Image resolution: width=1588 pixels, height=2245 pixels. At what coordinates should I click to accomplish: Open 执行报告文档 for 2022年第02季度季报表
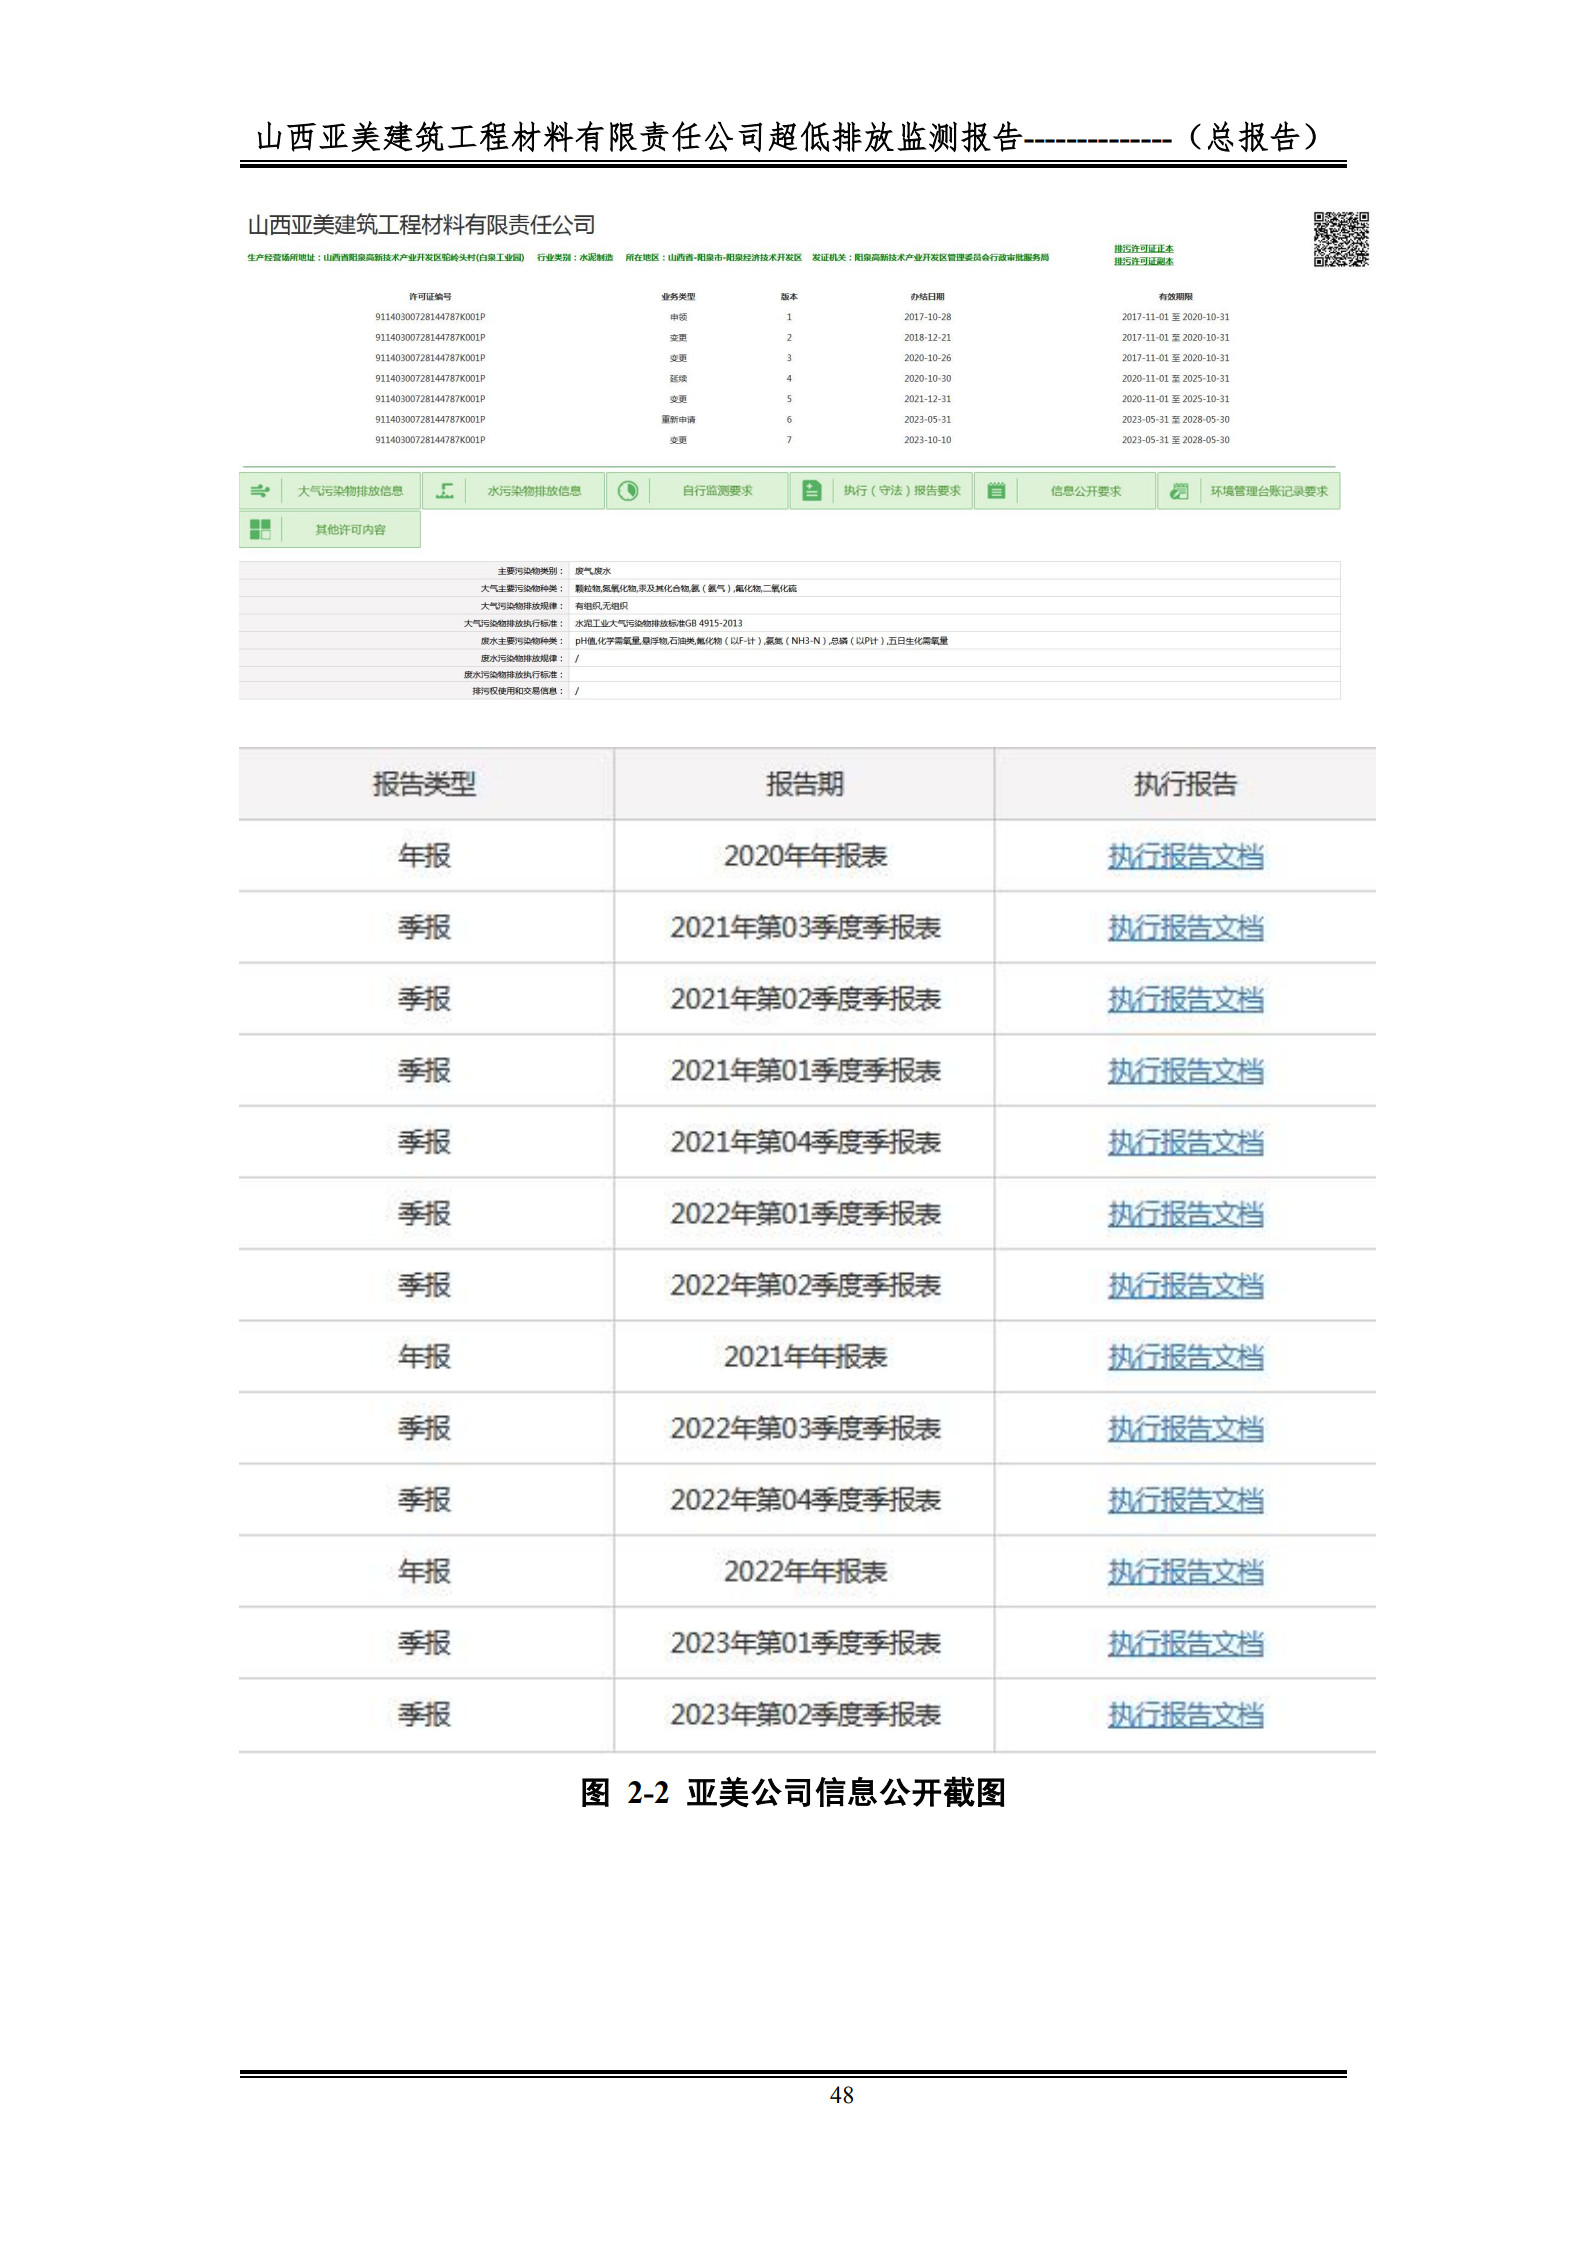(x=1185, y=1286)
